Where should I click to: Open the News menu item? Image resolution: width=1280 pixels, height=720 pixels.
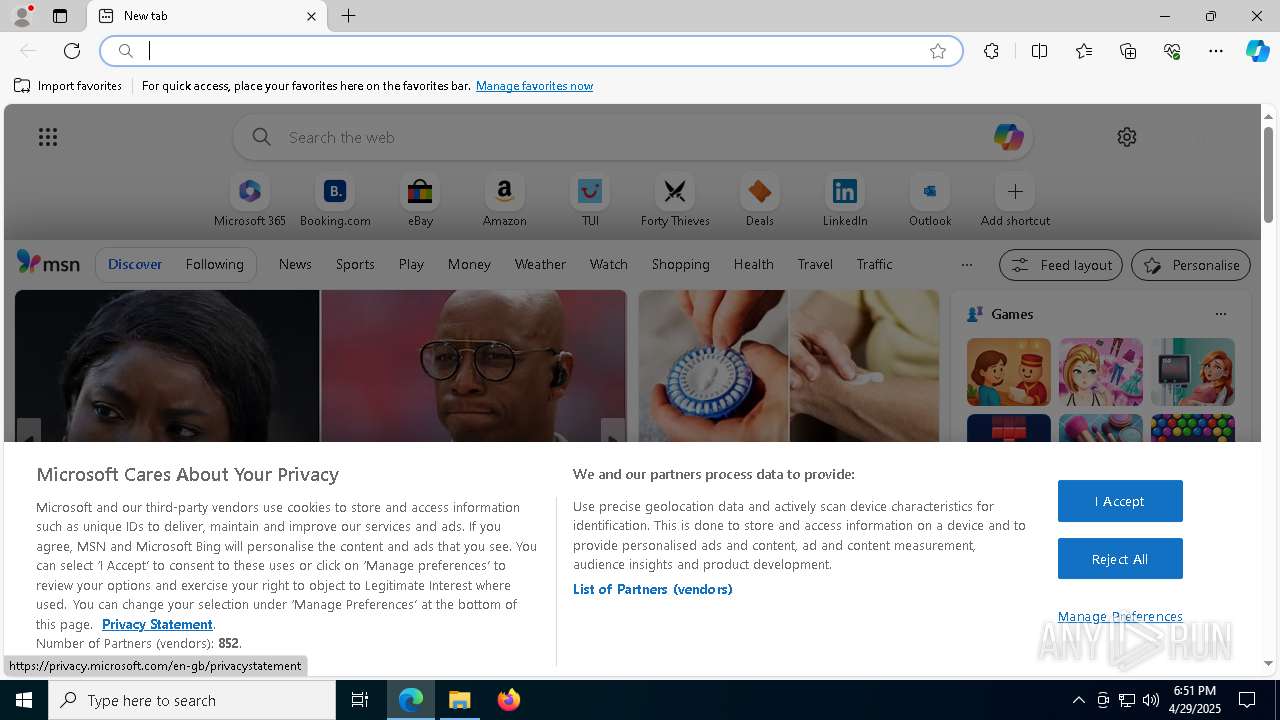click(295, 265)
